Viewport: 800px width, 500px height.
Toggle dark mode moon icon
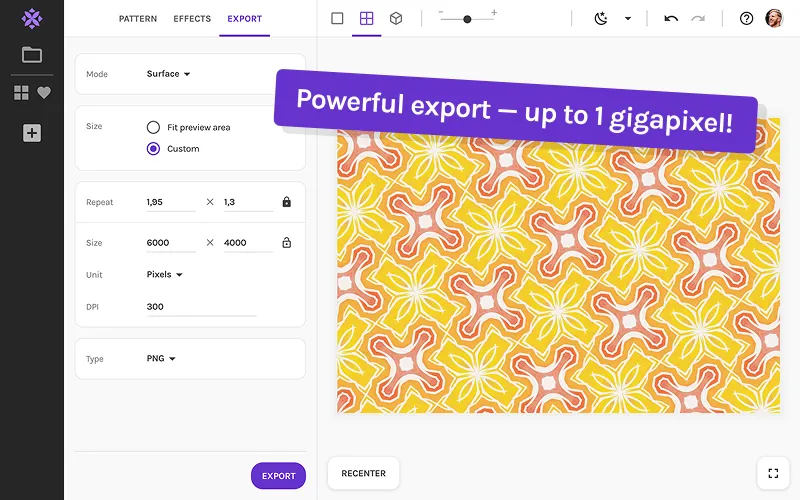601,19
